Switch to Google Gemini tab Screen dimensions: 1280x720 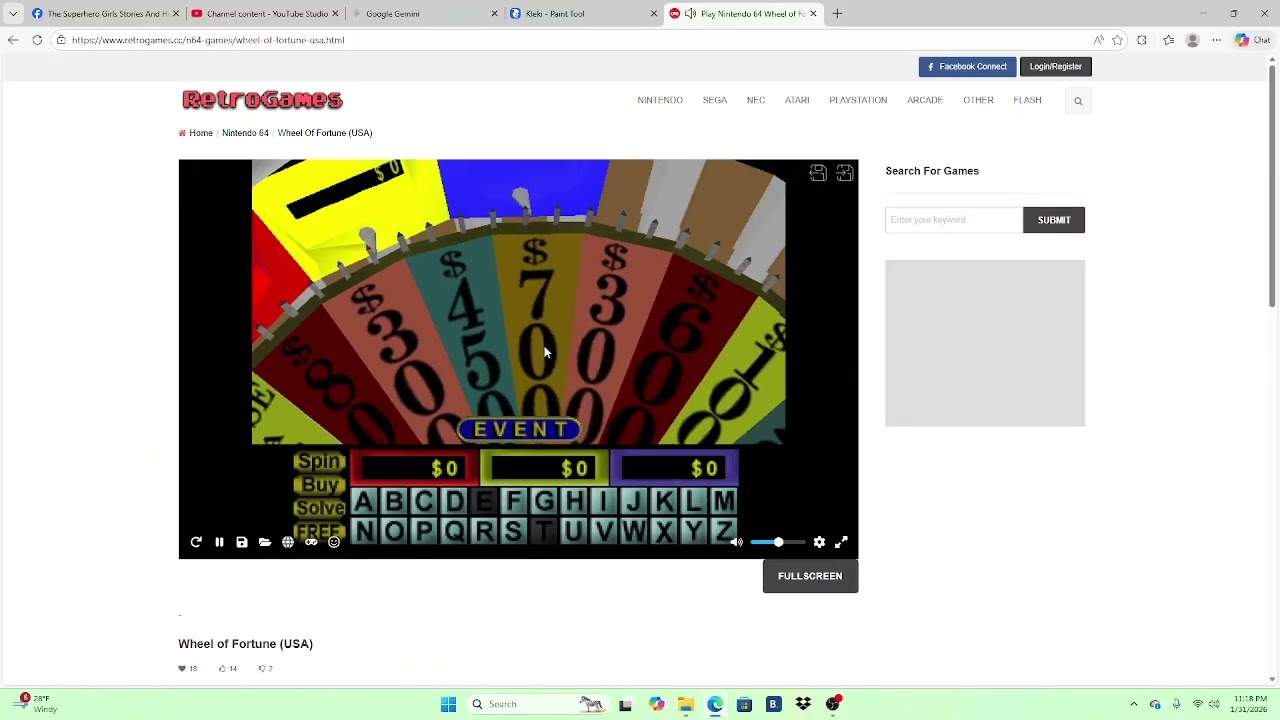424,14
